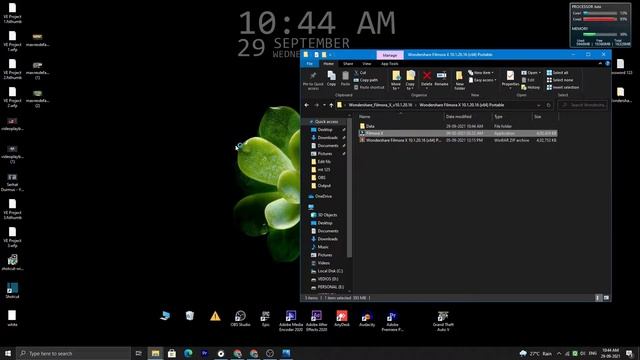Open the ribbon Open button dropdown
The image size is (640, 360).
(x=531, y=73)
